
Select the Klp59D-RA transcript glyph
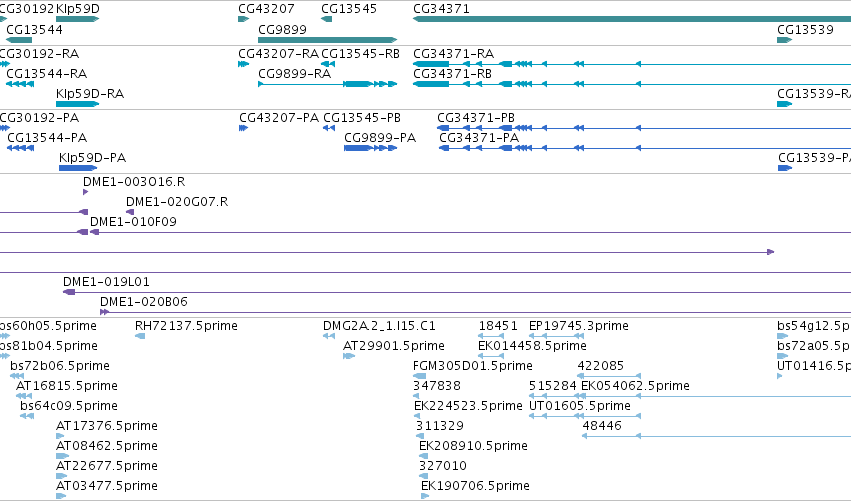click(78, 104)
